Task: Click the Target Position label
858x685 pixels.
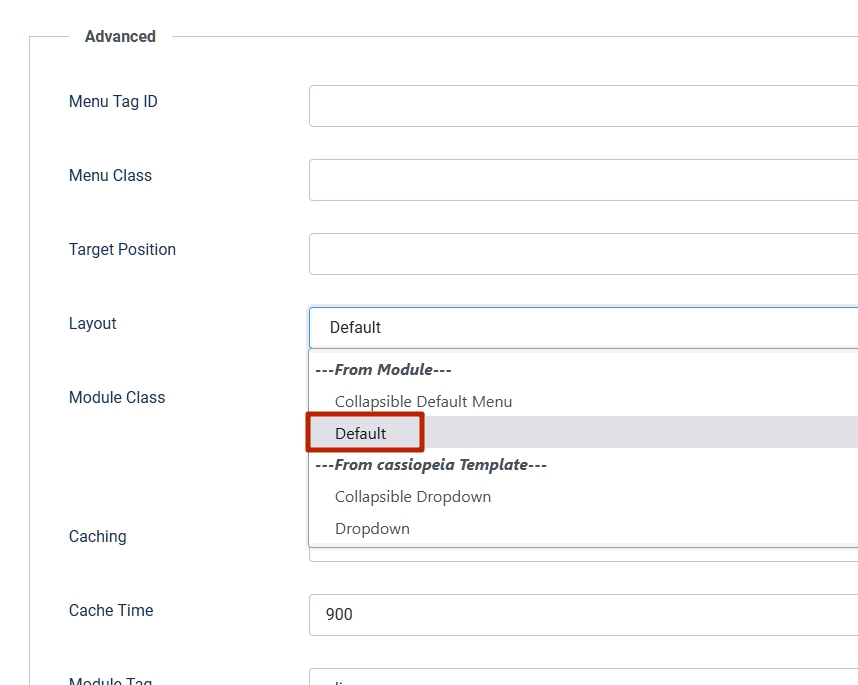Action: point(122,249)
